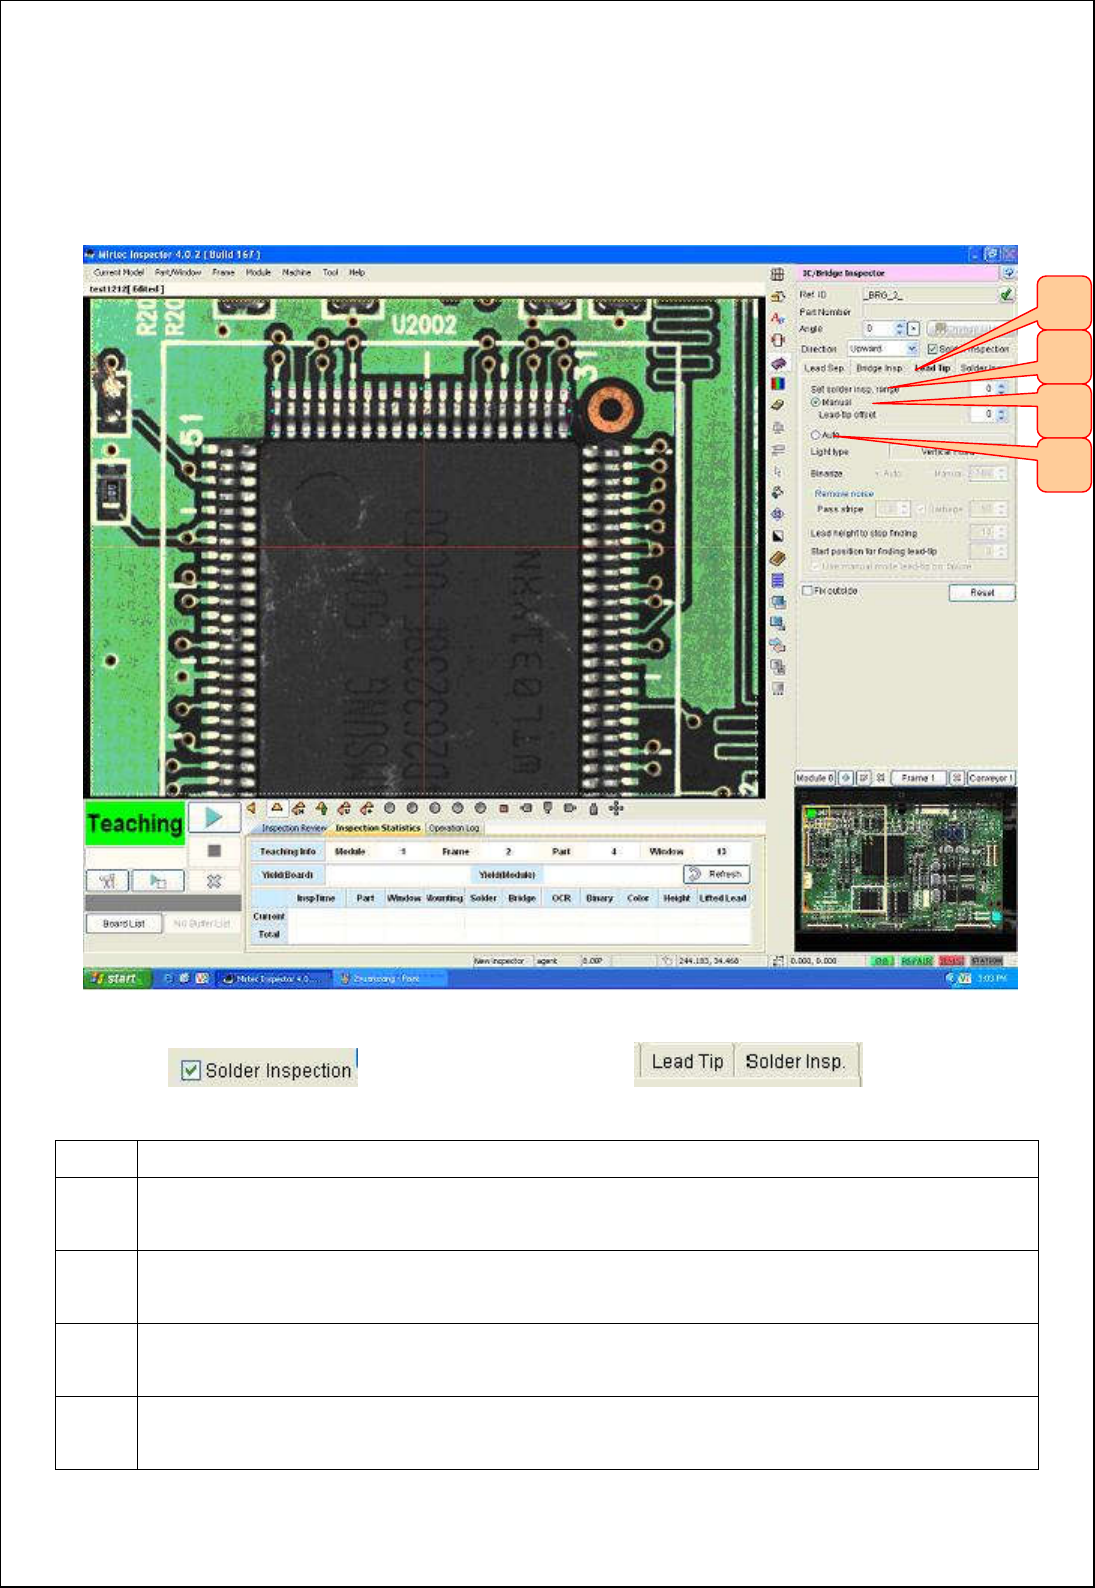Adjust the Angle spinner arrows
1095x1588 pixels.
click(x=900, y=328)
